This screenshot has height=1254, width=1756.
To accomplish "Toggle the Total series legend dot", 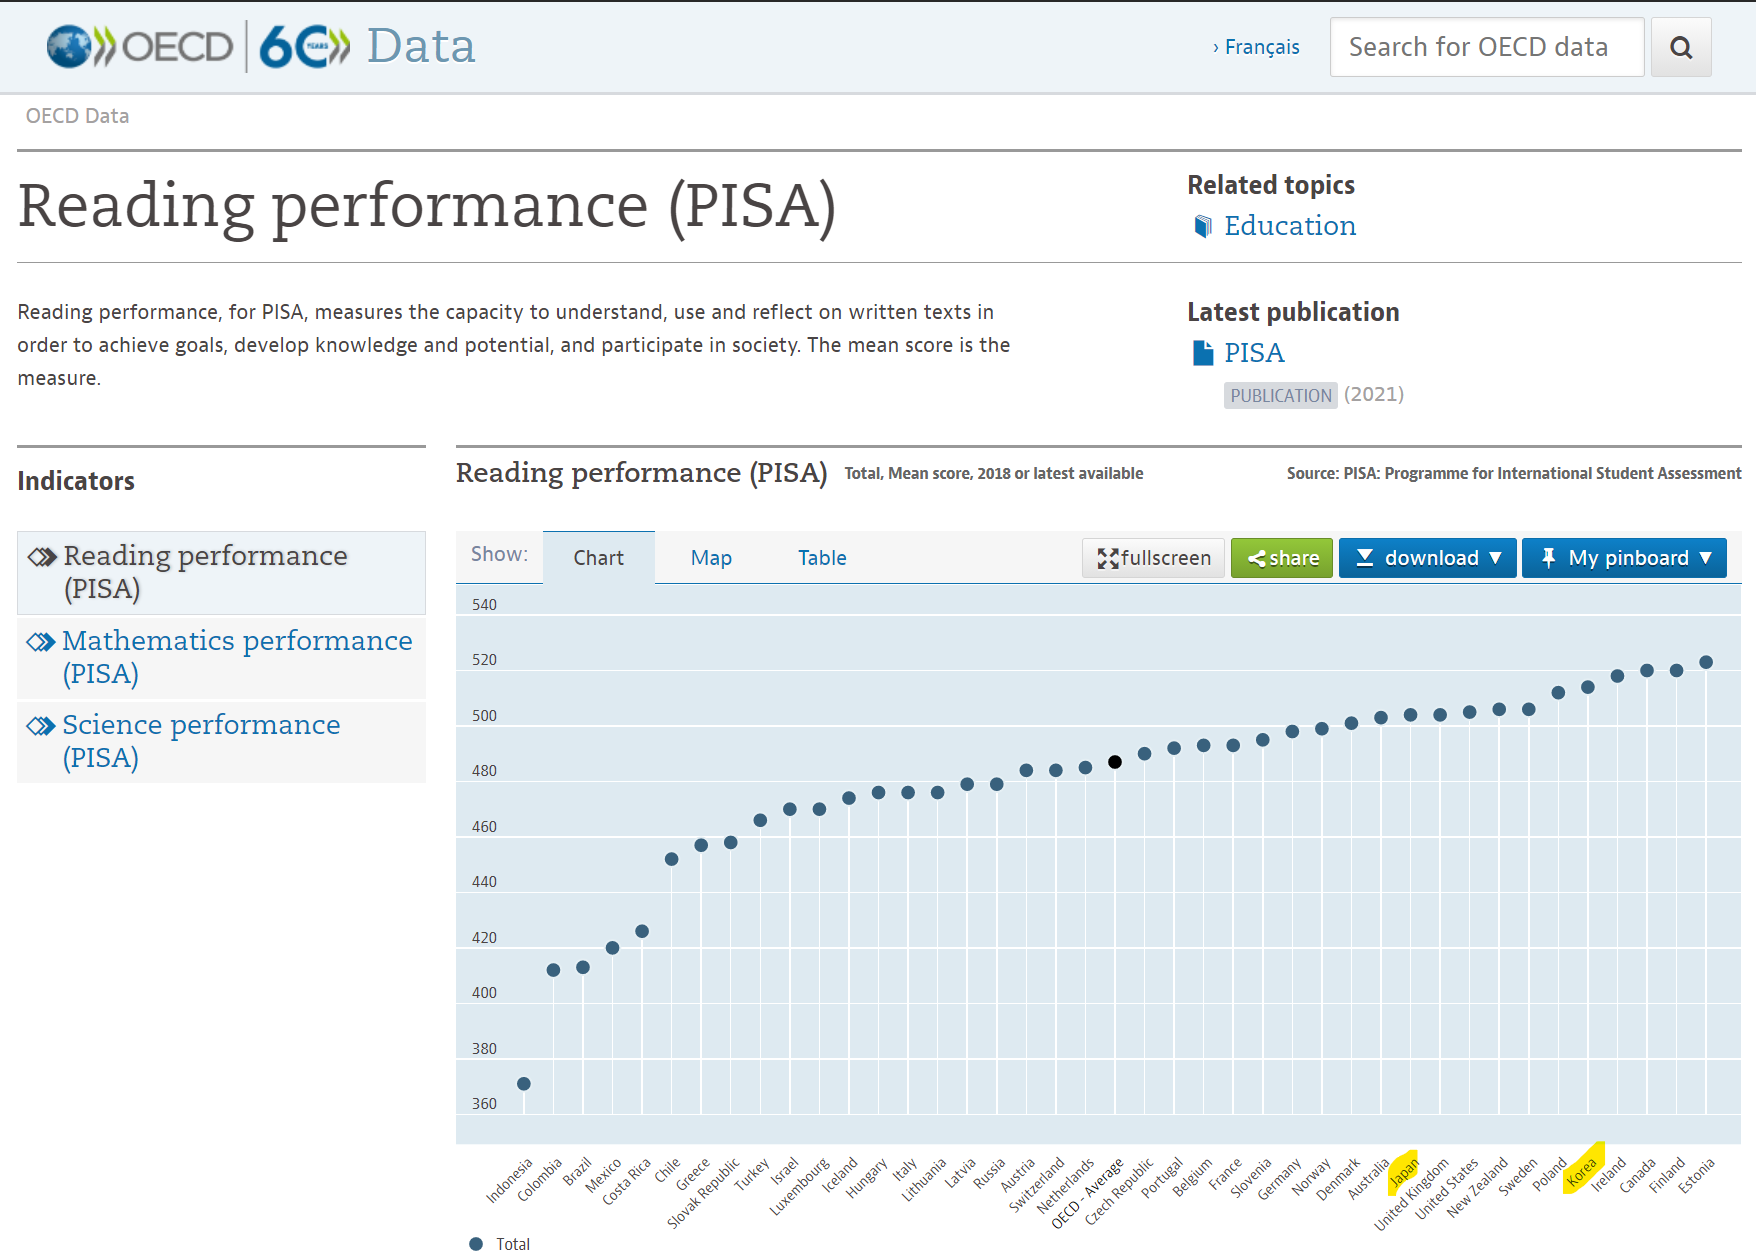I will pos(476,1243).
